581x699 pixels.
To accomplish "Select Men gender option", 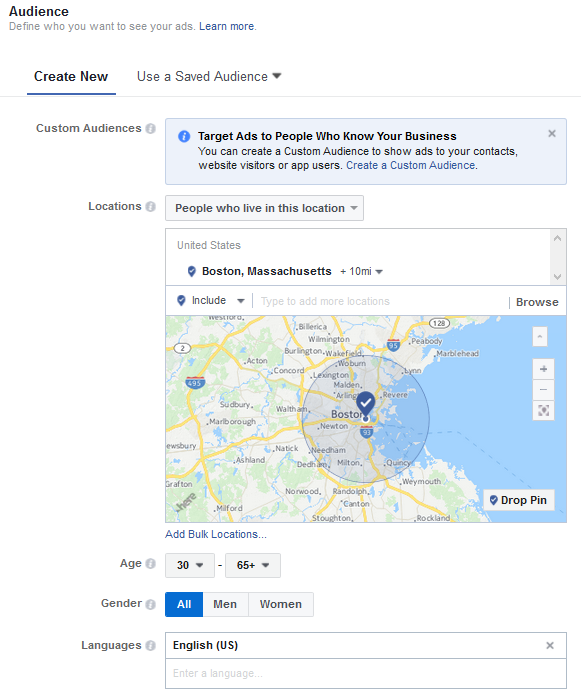I will point(225,604).
